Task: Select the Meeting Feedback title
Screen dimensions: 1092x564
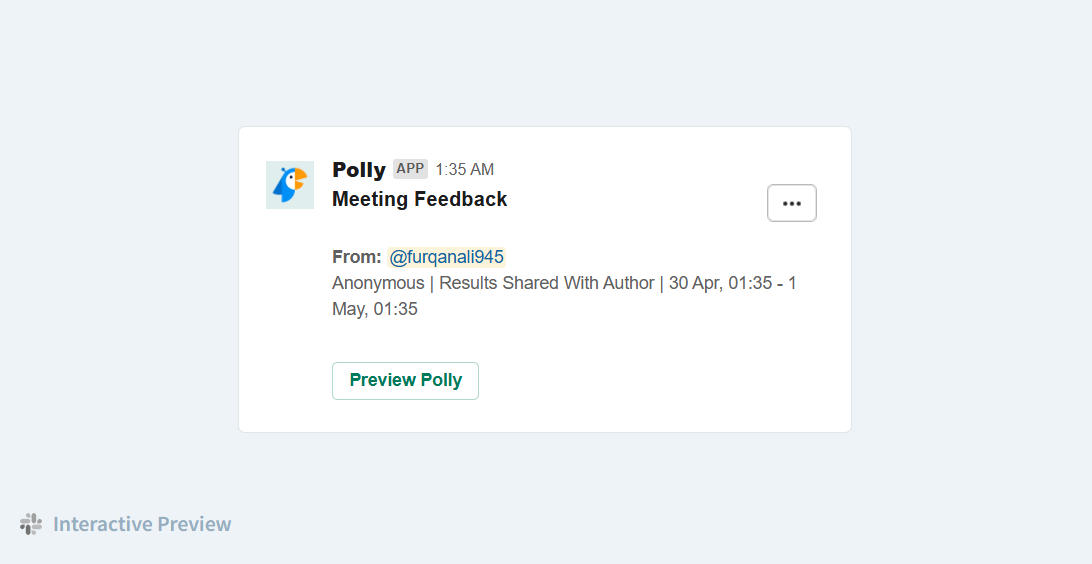Action: [419, 199]
